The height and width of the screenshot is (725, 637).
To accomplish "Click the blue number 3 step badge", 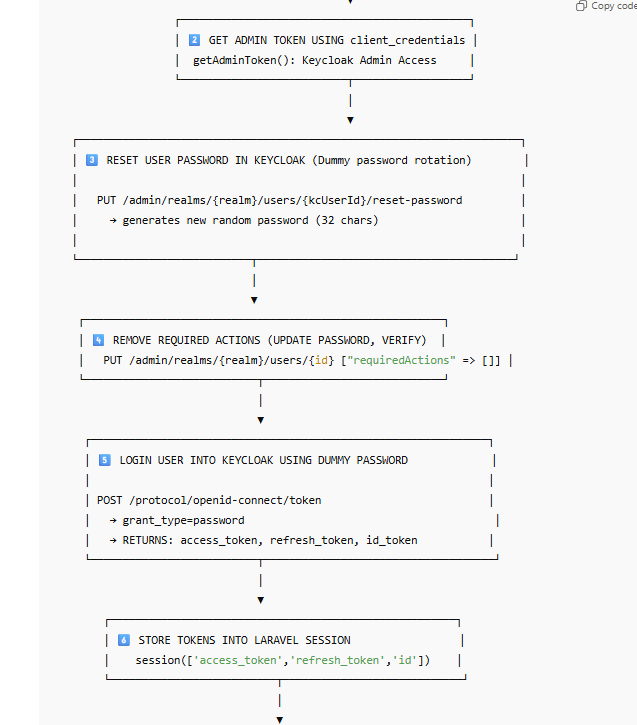I will (92, 160).
